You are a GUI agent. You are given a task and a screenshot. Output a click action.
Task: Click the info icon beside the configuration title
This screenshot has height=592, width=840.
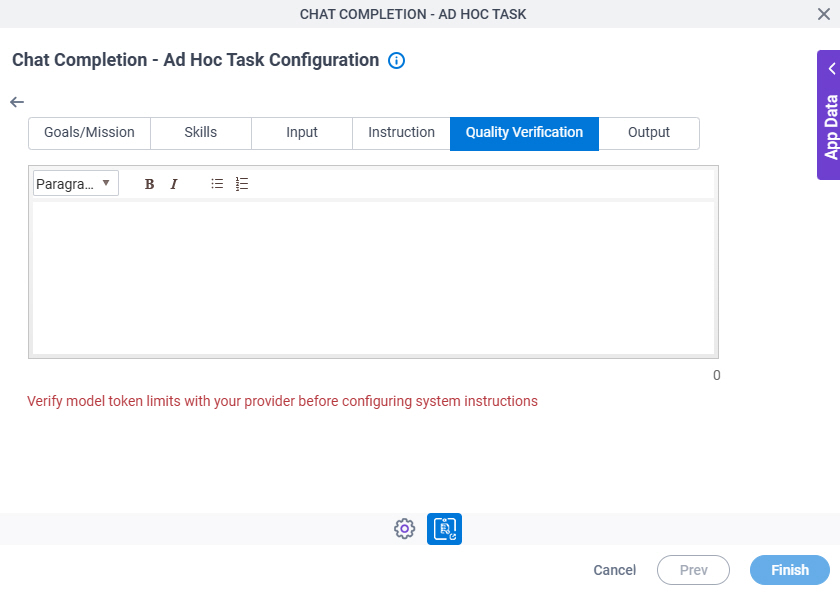[x=396, y=61]
